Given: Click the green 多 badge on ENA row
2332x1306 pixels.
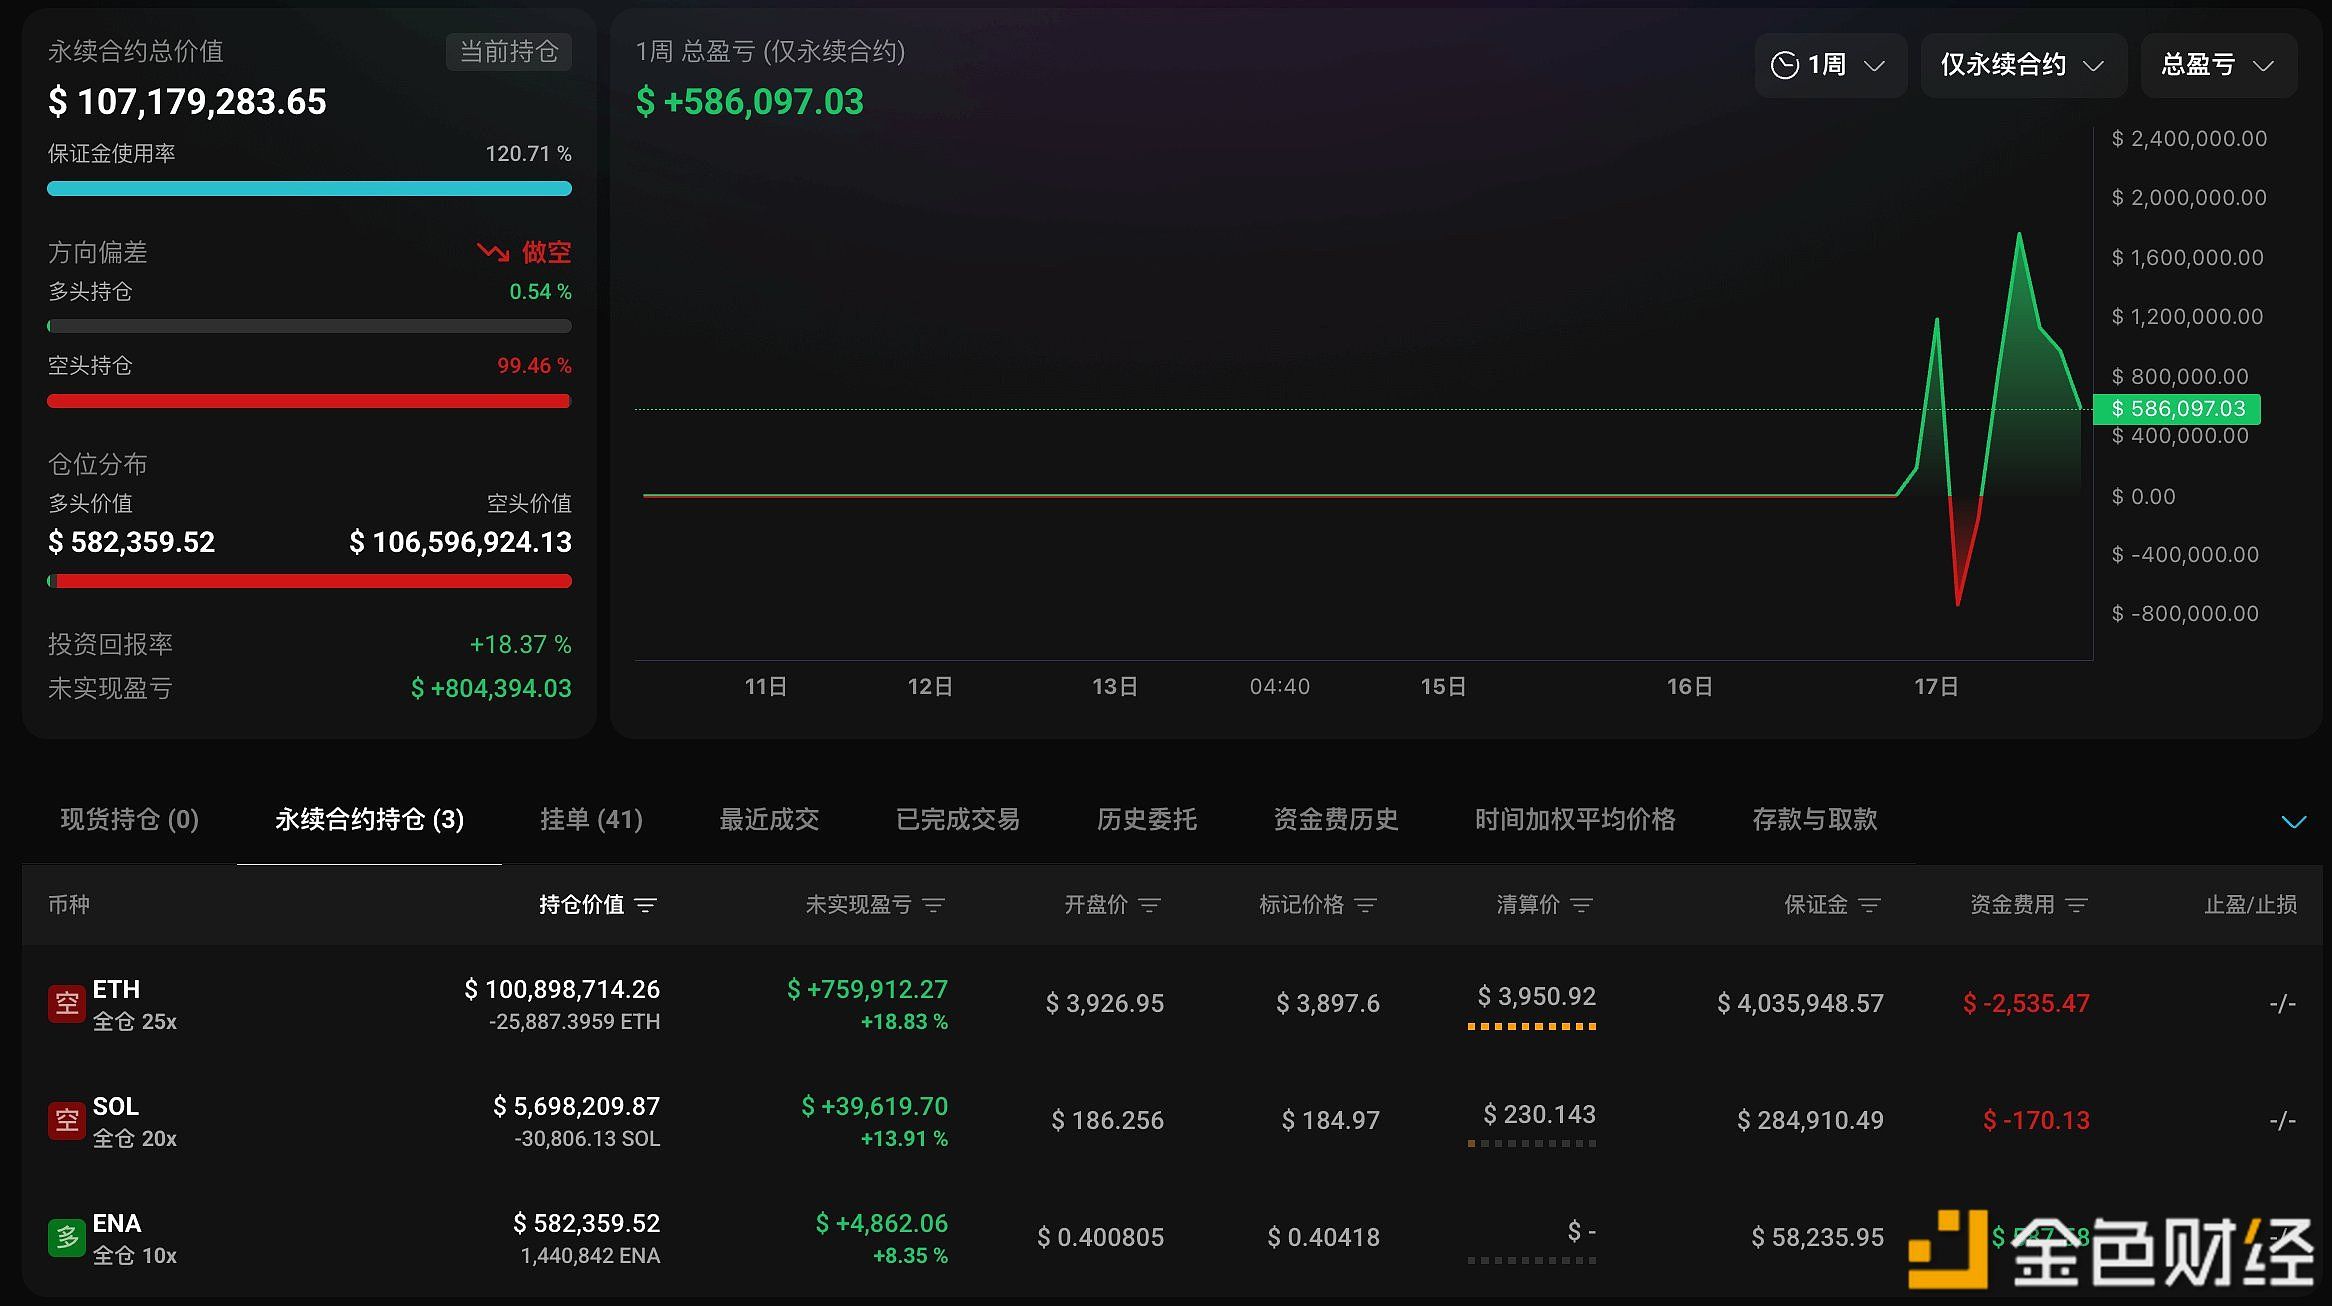Looking at the screenshot, I should tap(67, 1238).
